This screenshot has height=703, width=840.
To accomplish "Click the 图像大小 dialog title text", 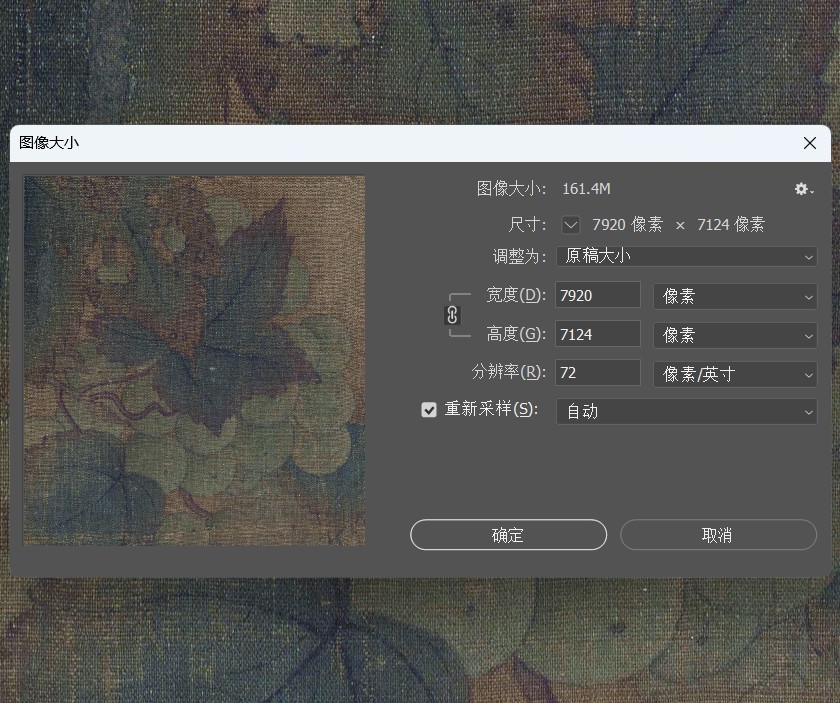I will [49, 143].
